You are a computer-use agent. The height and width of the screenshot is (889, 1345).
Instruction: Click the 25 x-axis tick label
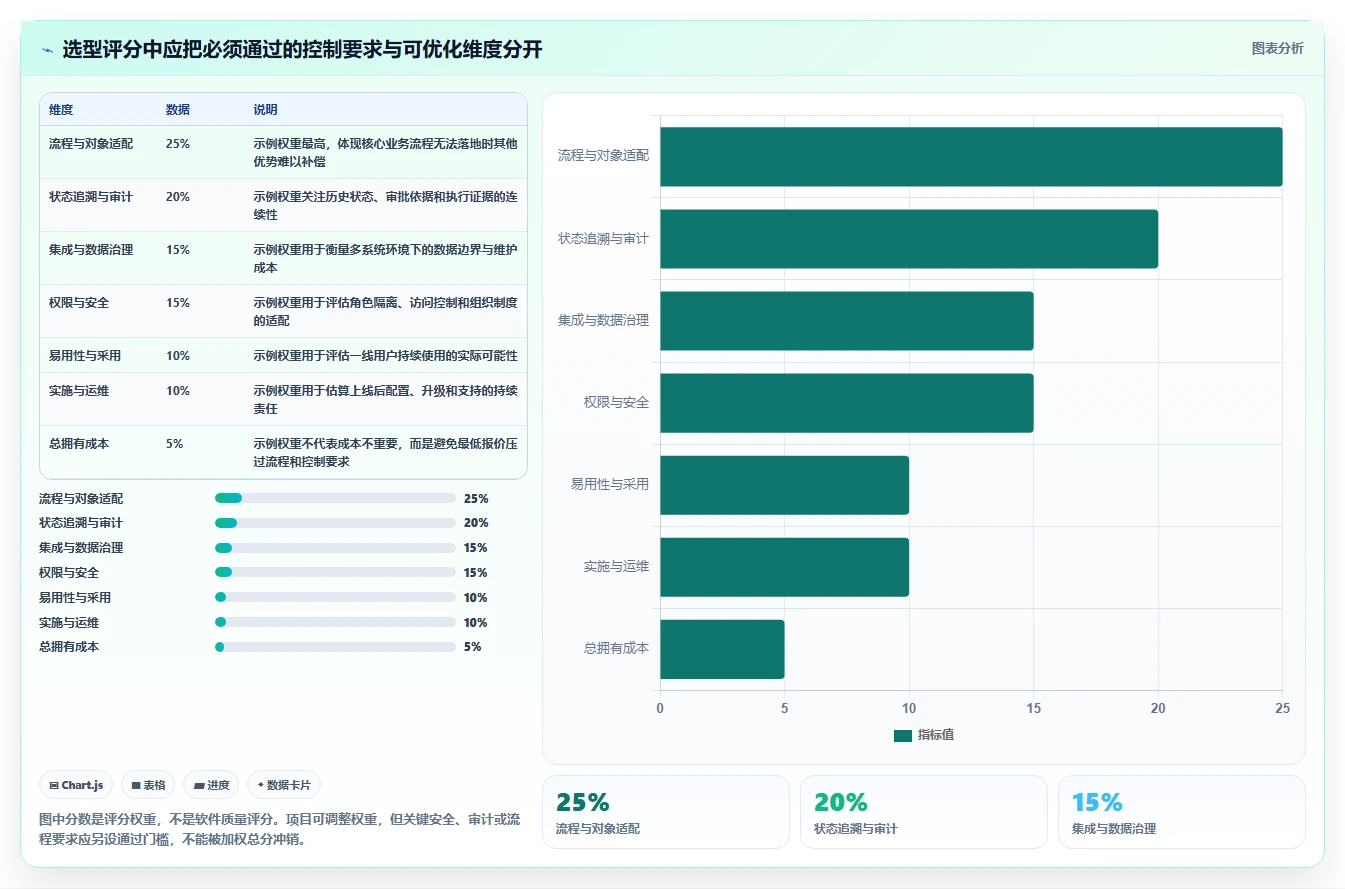(x=1282, y=708)
